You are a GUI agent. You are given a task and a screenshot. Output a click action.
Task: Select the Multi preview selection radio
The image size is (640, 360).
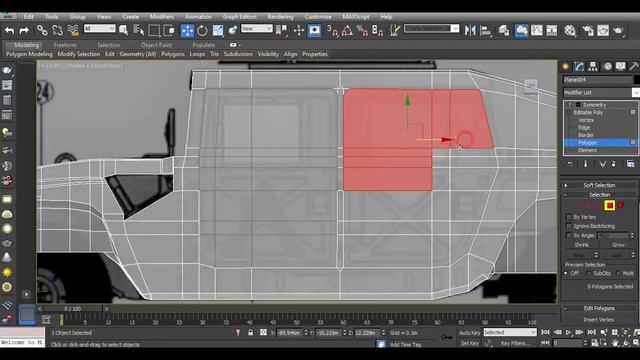coord(618,273)
